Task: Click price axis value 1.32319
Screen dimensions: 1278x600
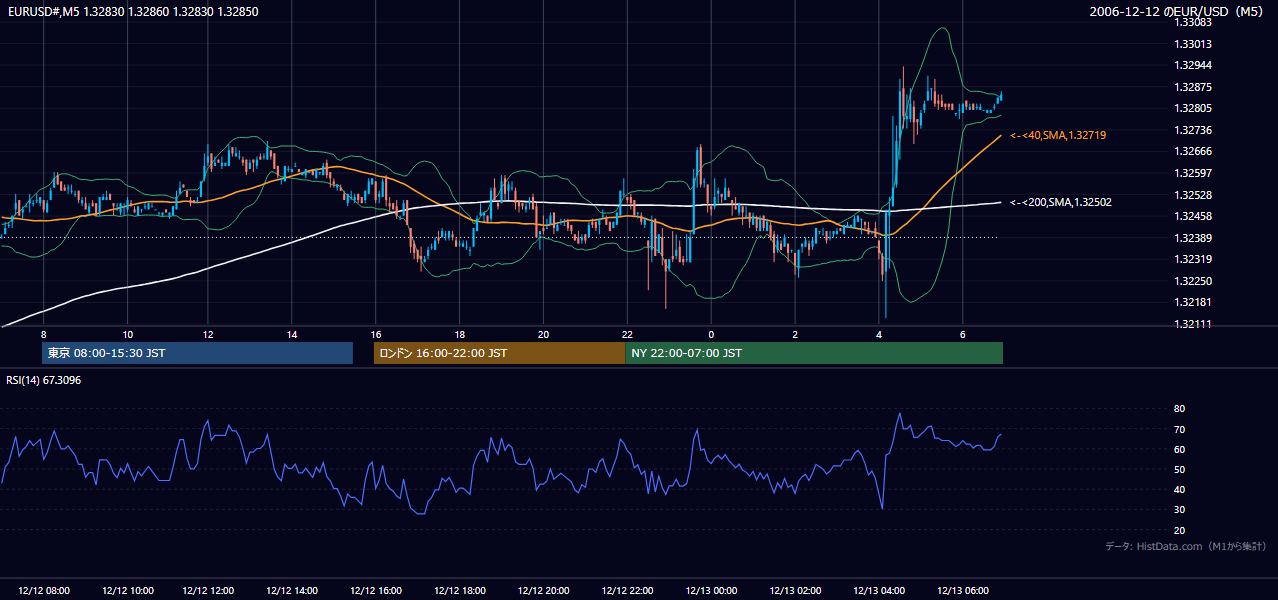Action: click(1193, 259)
